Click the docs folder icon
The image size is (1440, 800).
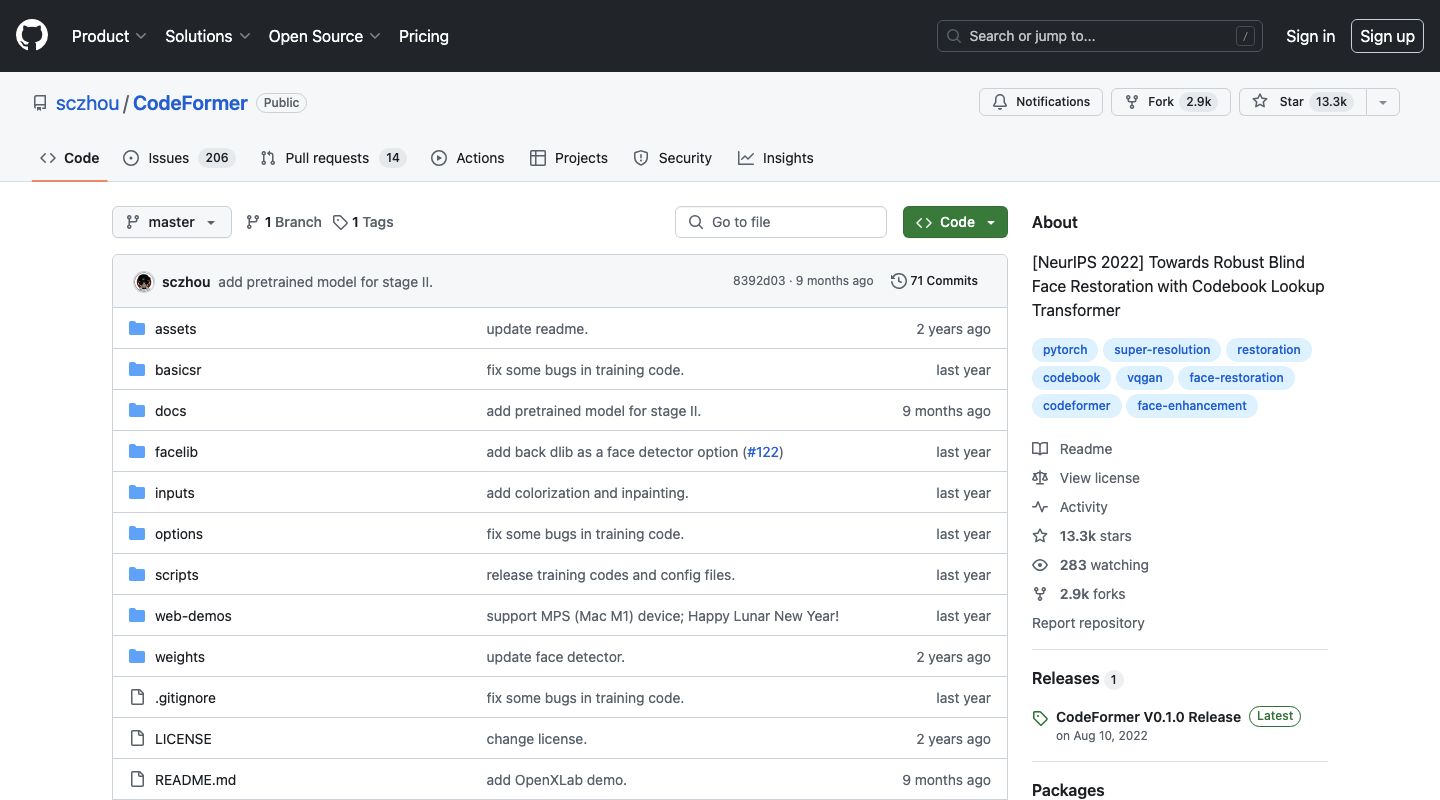(x=137, y=411)
